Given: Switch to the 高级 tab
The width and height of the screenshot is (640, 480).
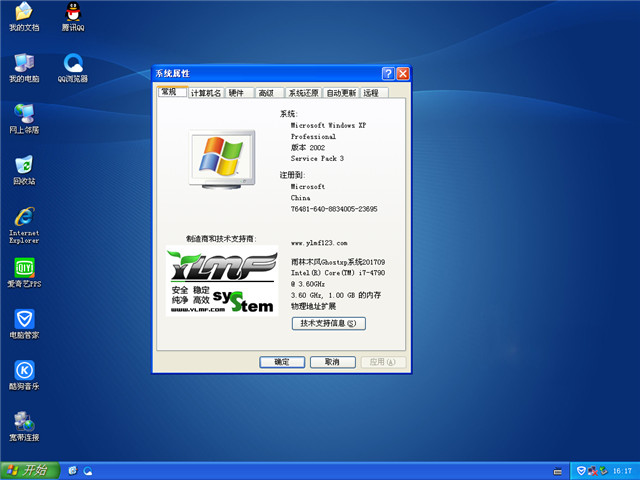Looking at the screenshot, I should (x=270, y=93).
